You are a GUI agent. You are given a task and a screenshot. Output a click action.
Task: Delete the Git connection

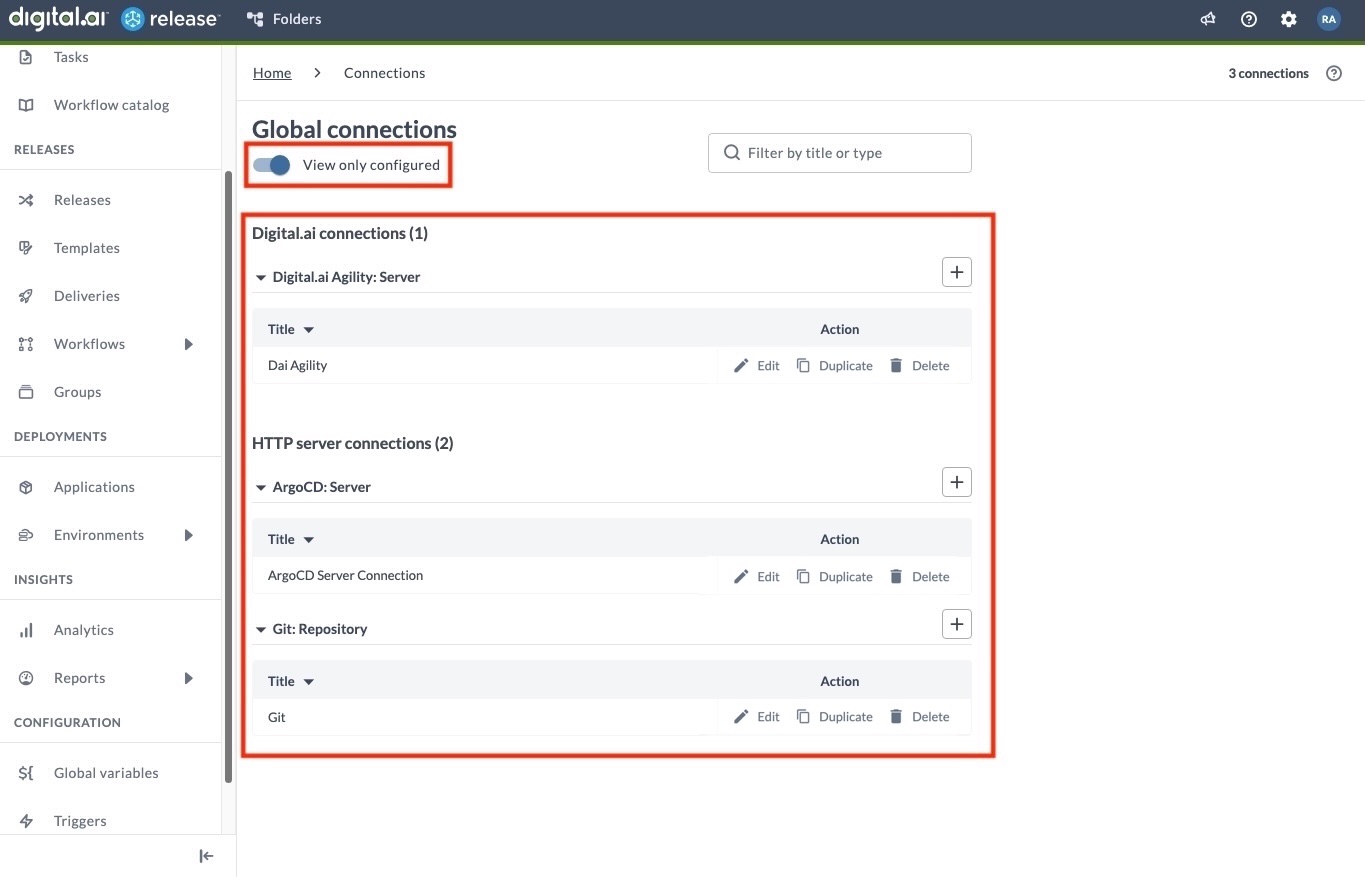(919, 716)
